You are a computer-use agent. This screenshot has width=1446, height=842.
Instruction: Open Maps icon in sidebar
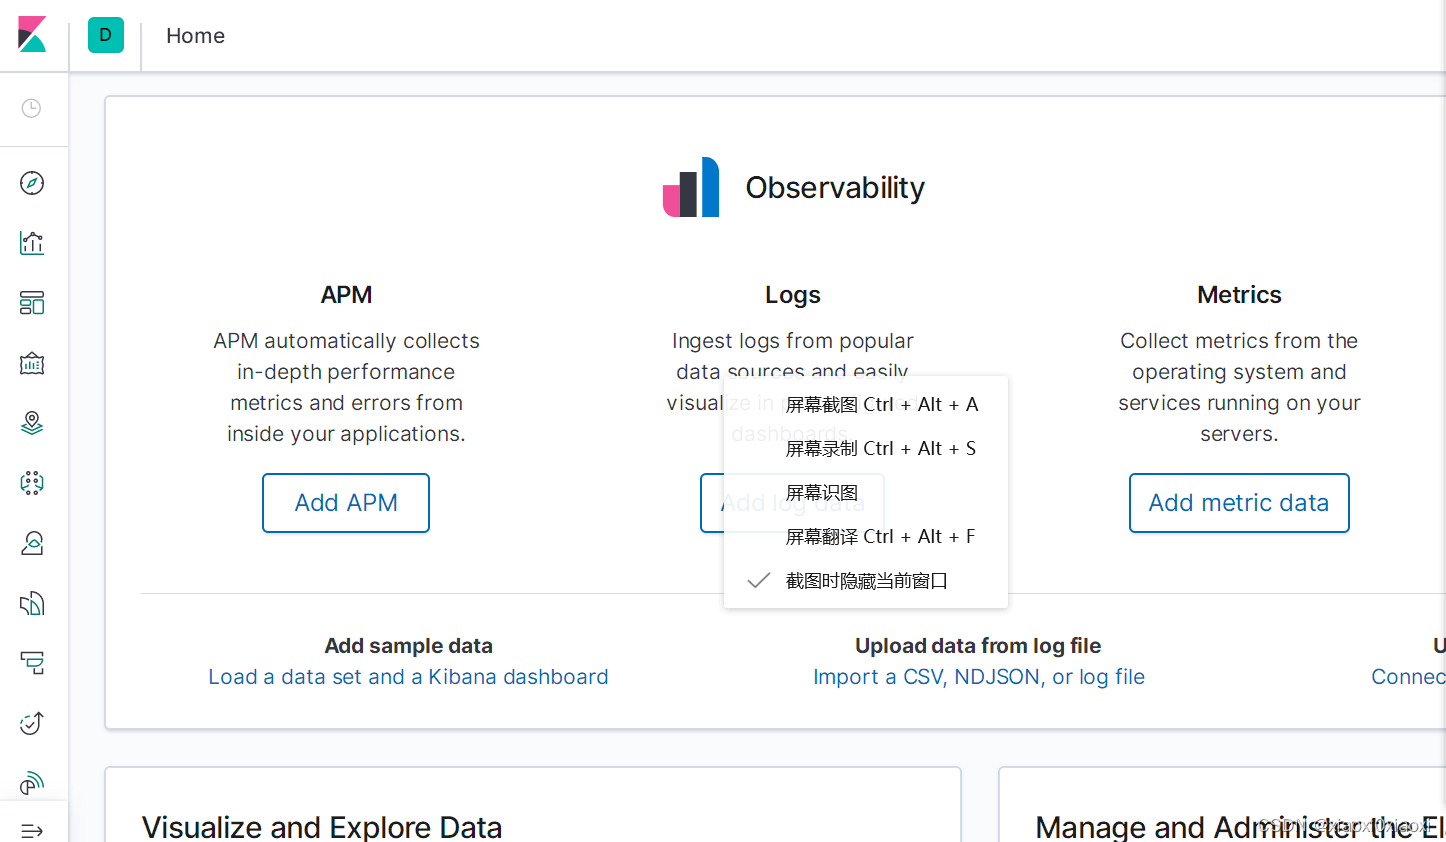pyautogui.click(x=32, y=423)
